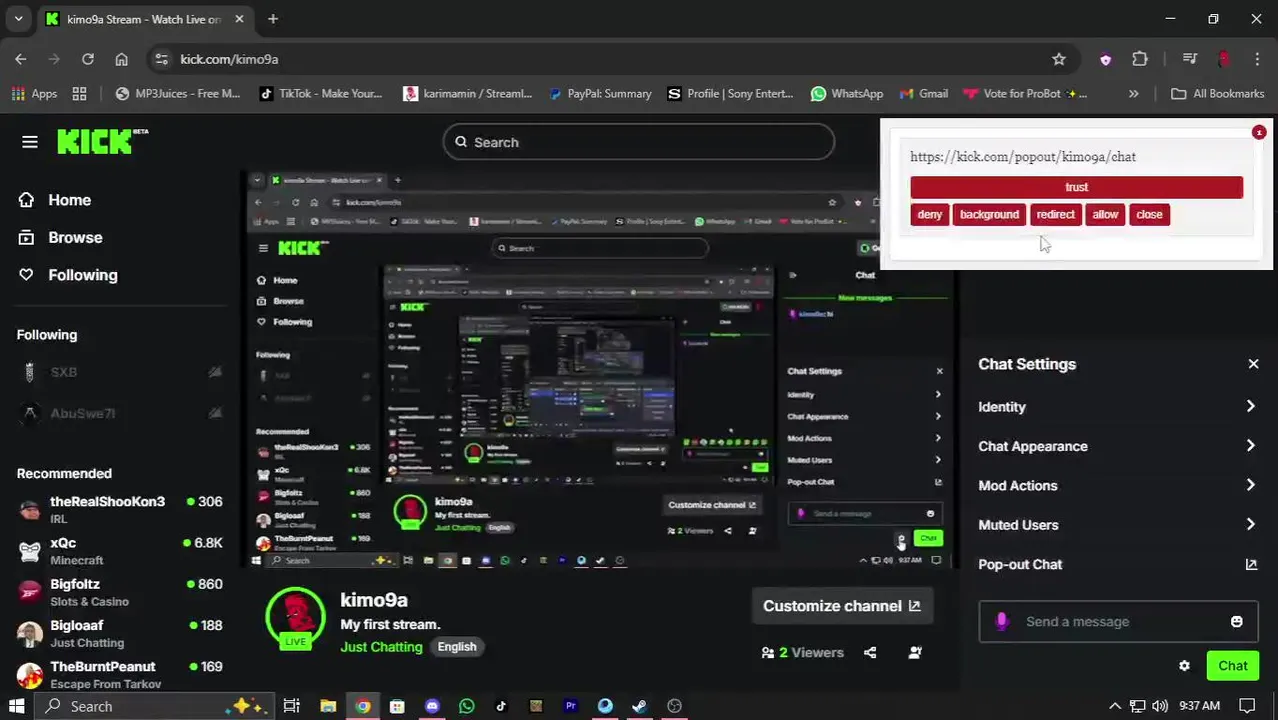Click the close button beside allow
The image size is (1278, 720).
point(1149,214)
